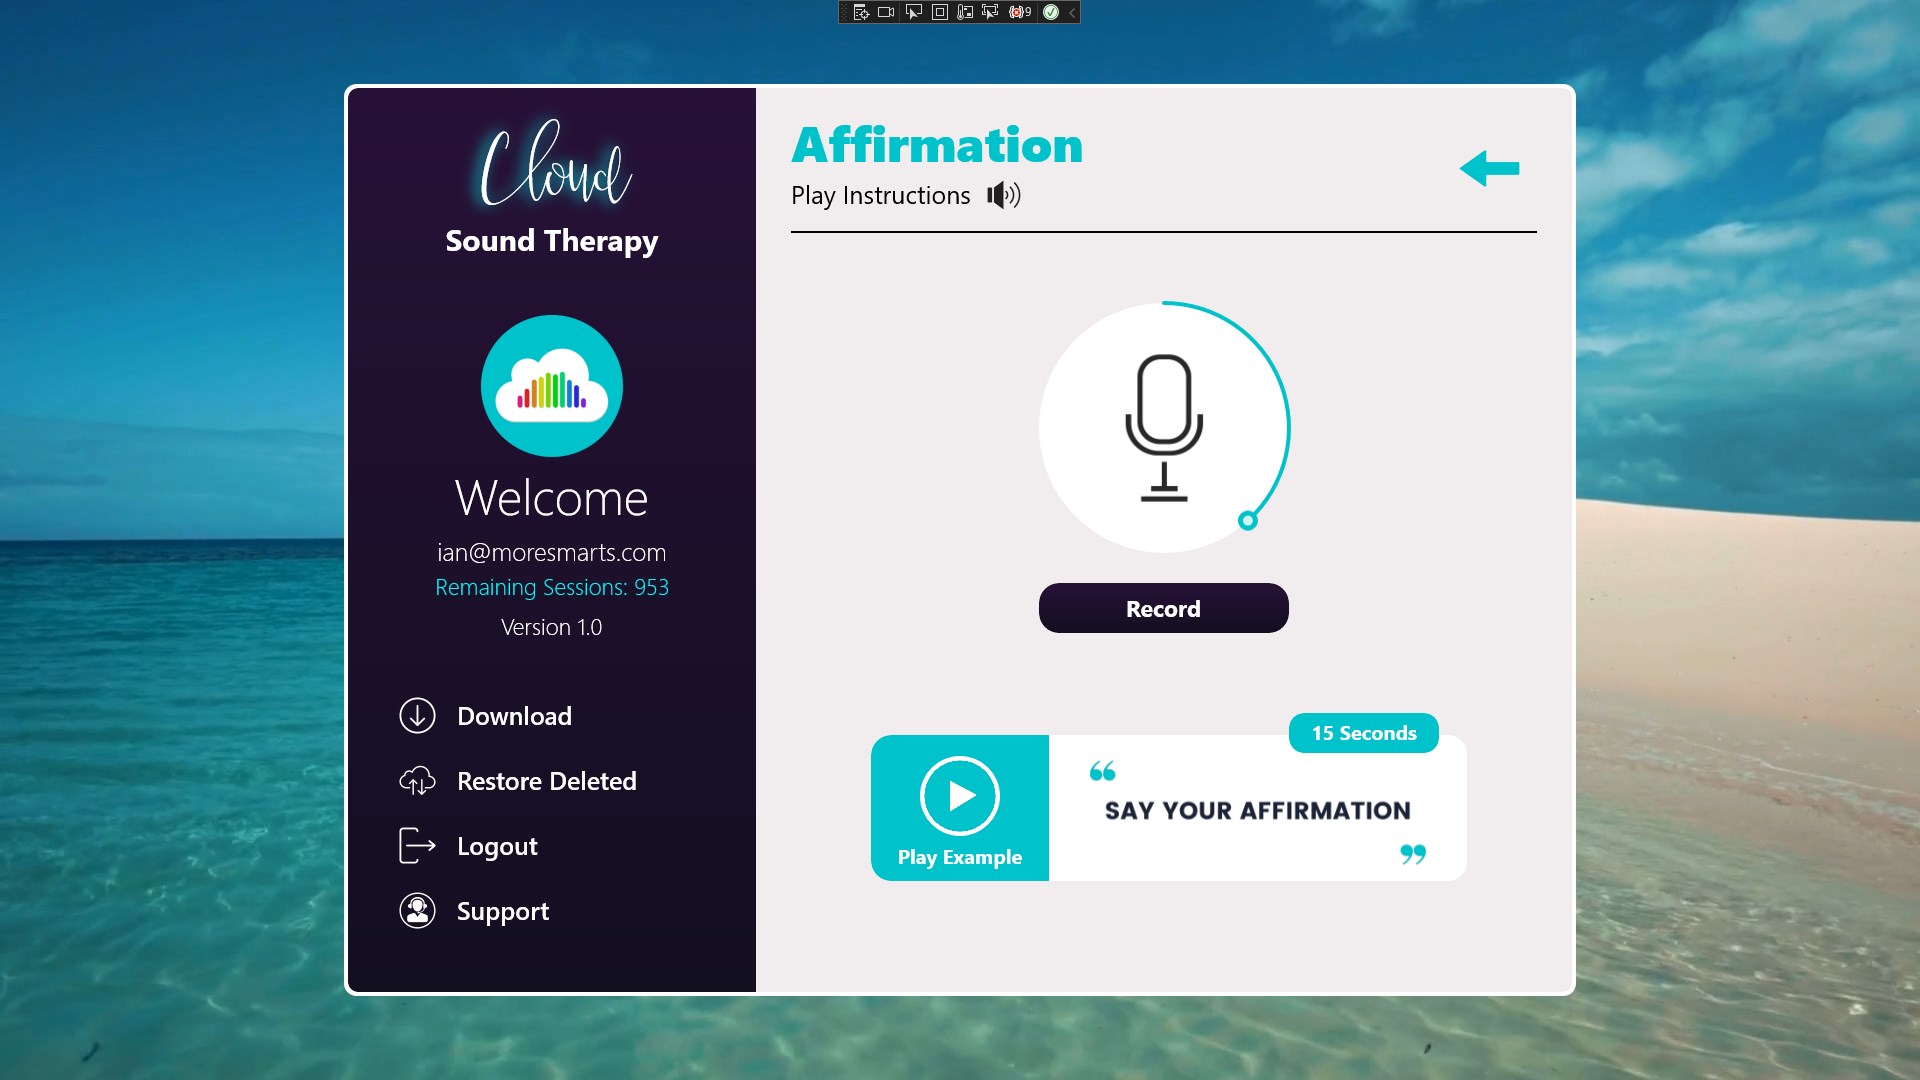
Task: Click the recording progress ring handle
Action: [1247, 520]
